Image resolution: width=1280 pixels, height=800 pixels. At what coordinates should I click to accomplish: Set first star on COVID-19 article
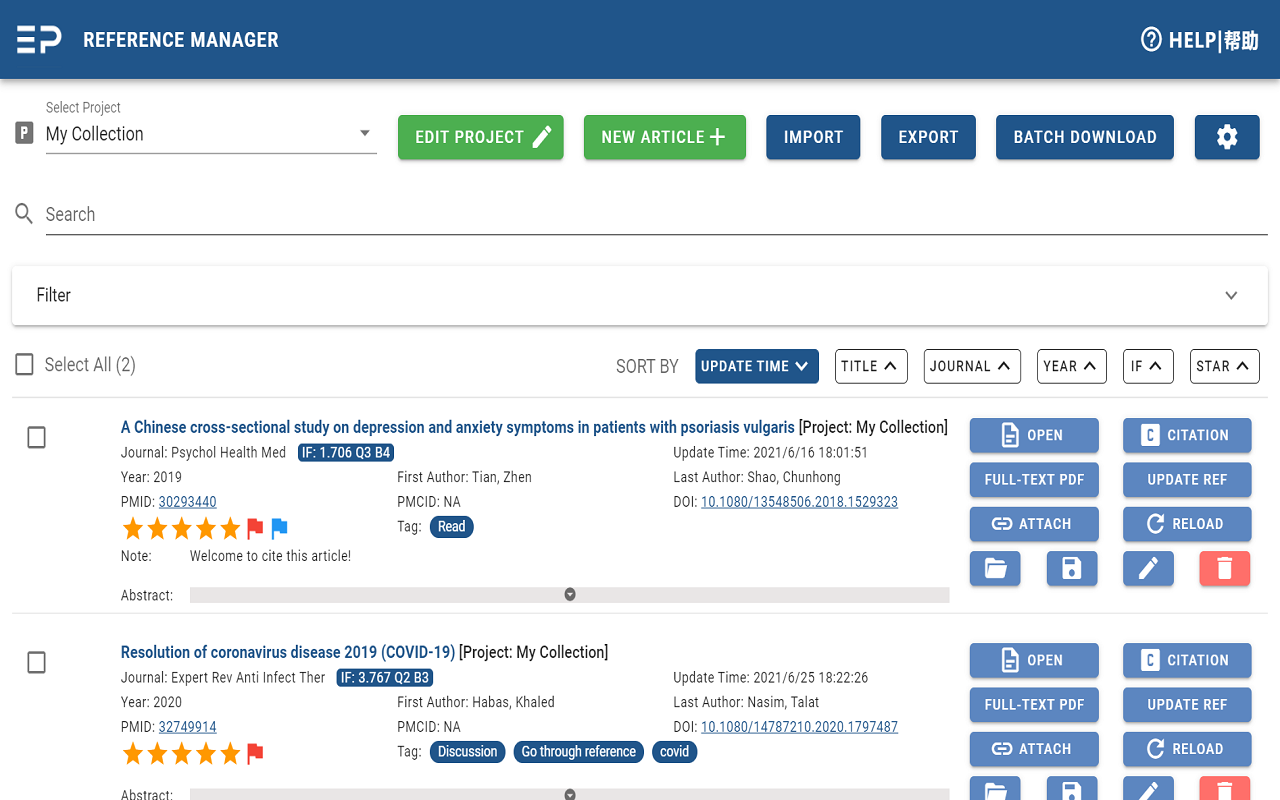click(x=133, y=753)
